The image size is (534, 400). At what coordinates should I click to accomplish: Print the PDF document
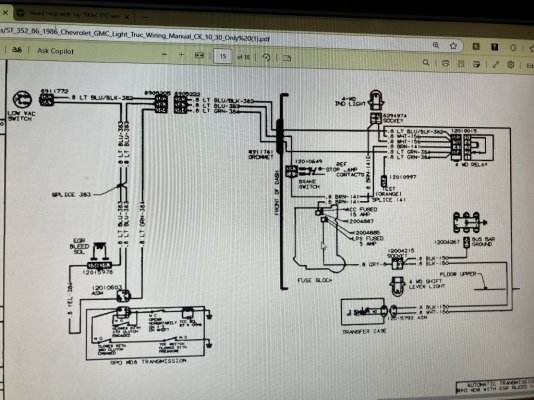[445, 63]
